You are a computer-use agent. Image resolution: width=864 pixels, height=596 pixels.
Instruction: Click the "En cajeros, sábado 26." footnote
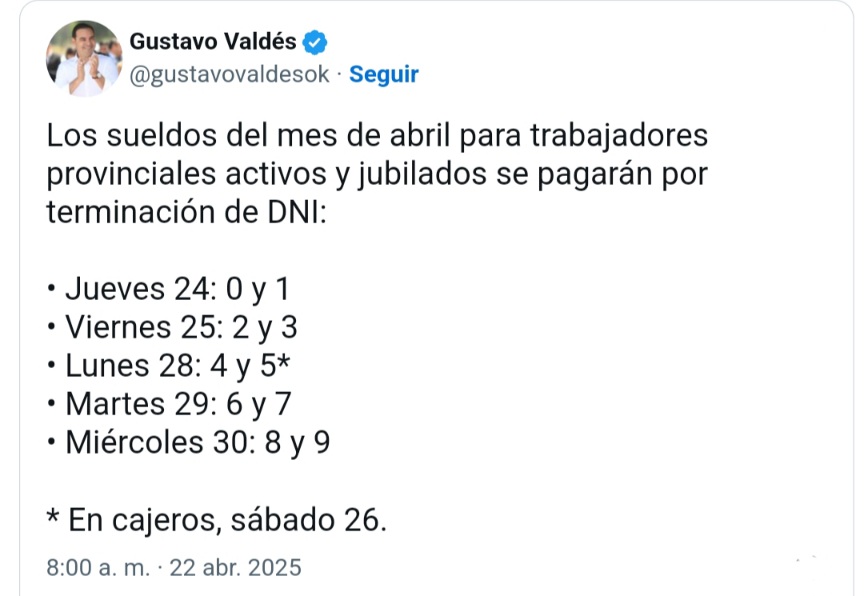point(216,520)
